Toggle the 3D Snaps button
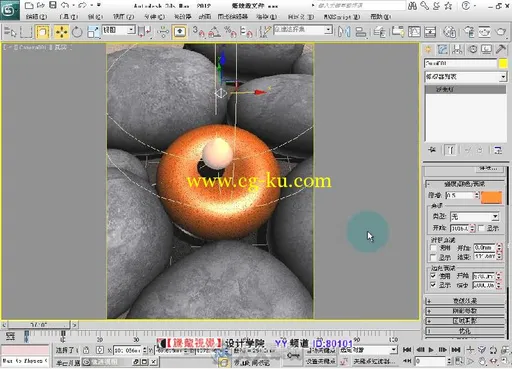 point(199,32)
